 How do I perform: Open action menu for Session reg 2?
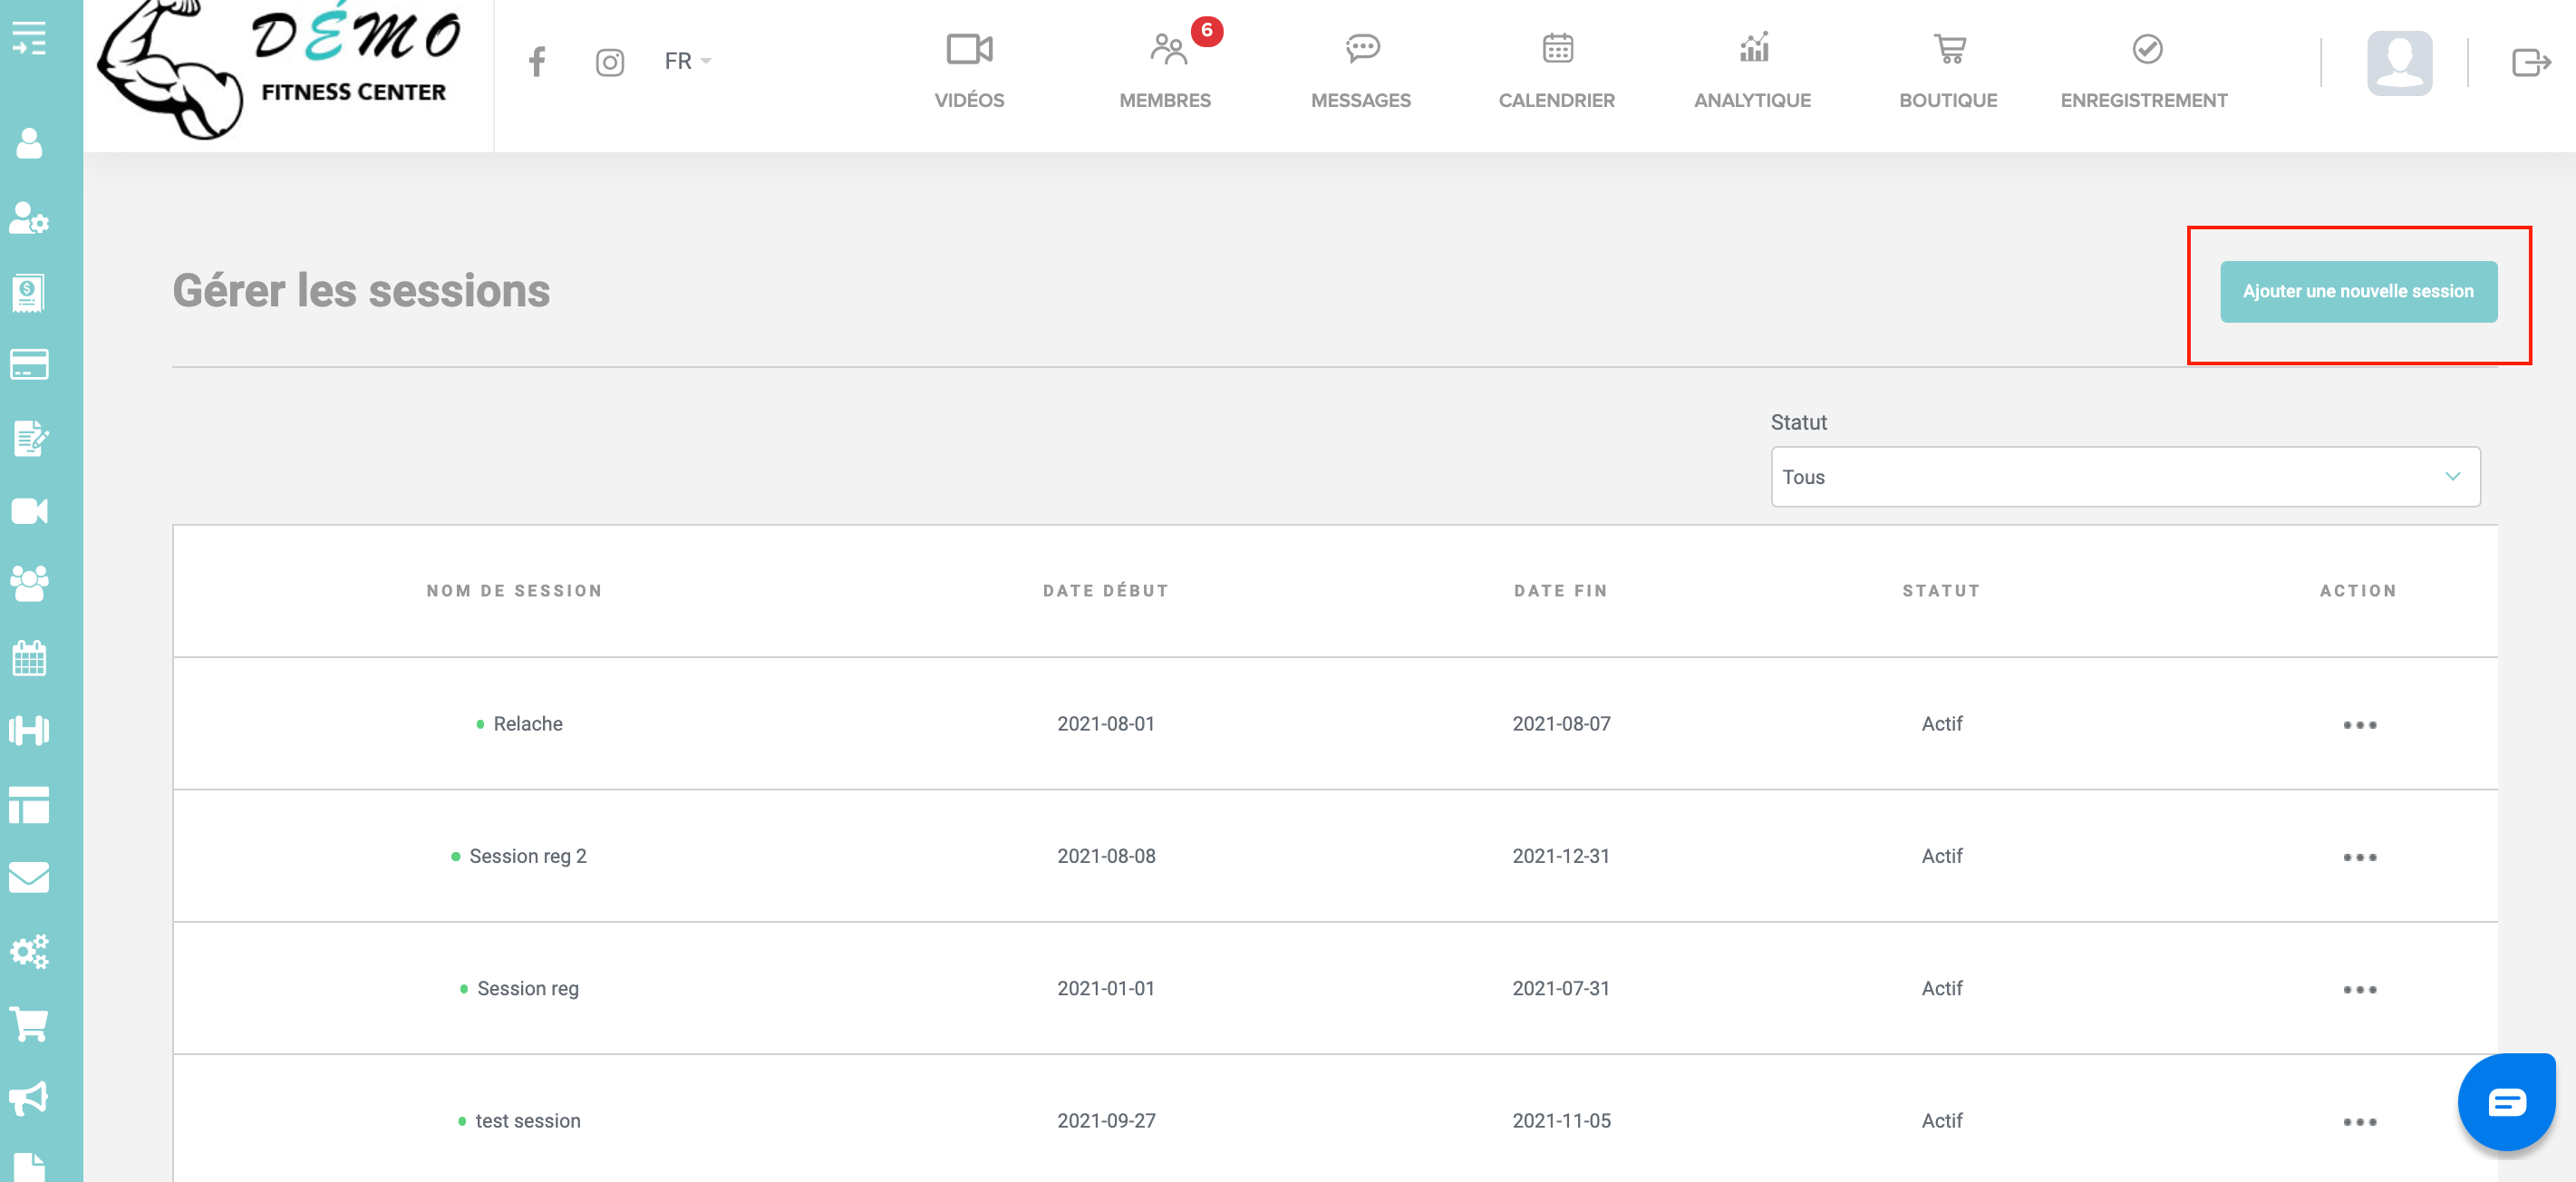pyautogui.click(x=2359, y=857)
